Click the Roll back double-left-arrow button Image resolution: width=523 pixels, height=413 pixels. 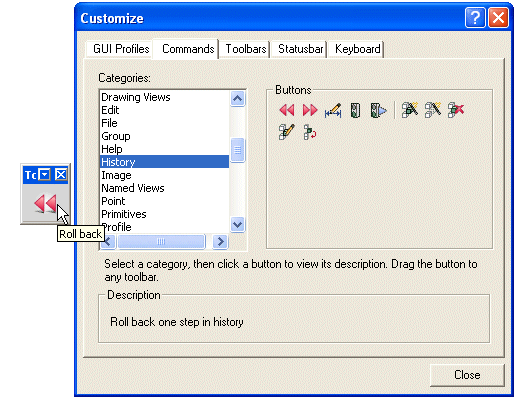click(x=287, y=110)
